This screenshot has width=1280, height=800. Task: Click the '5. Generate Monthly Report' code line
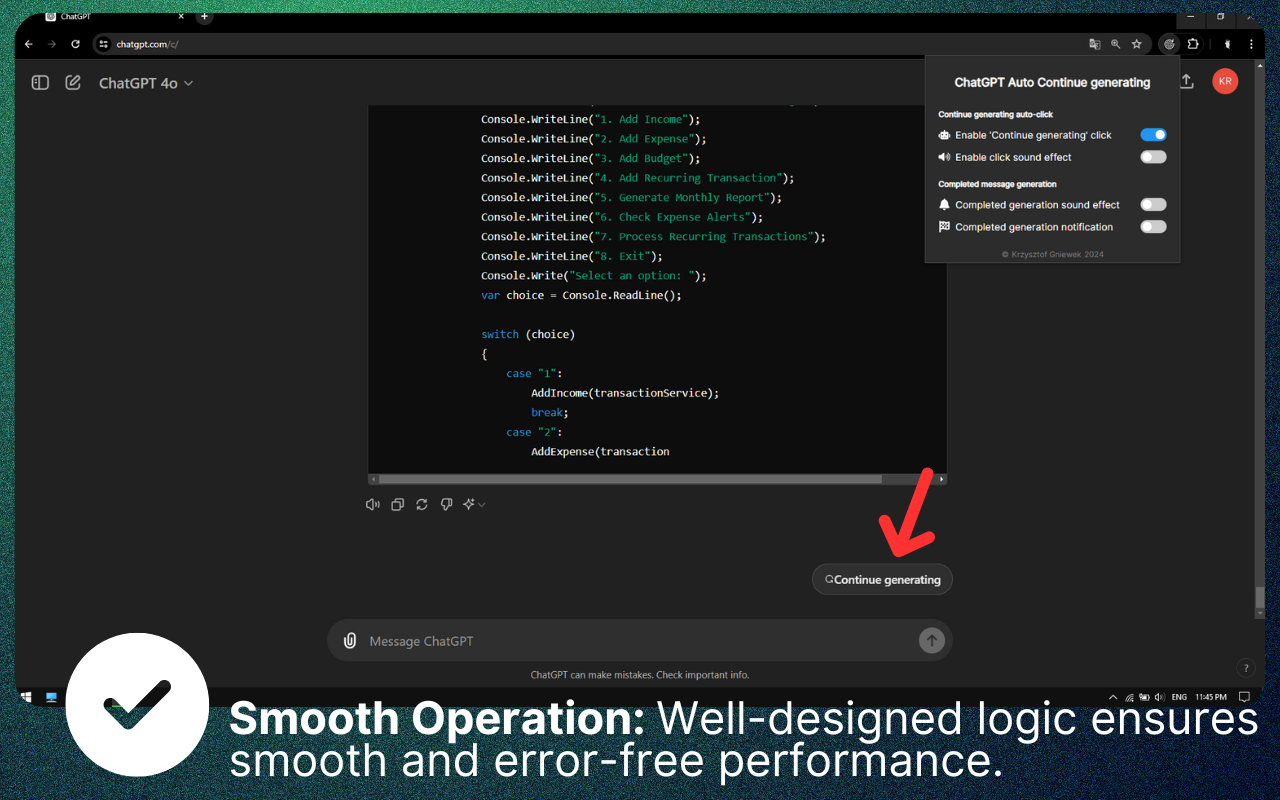(x=631, y=197)
